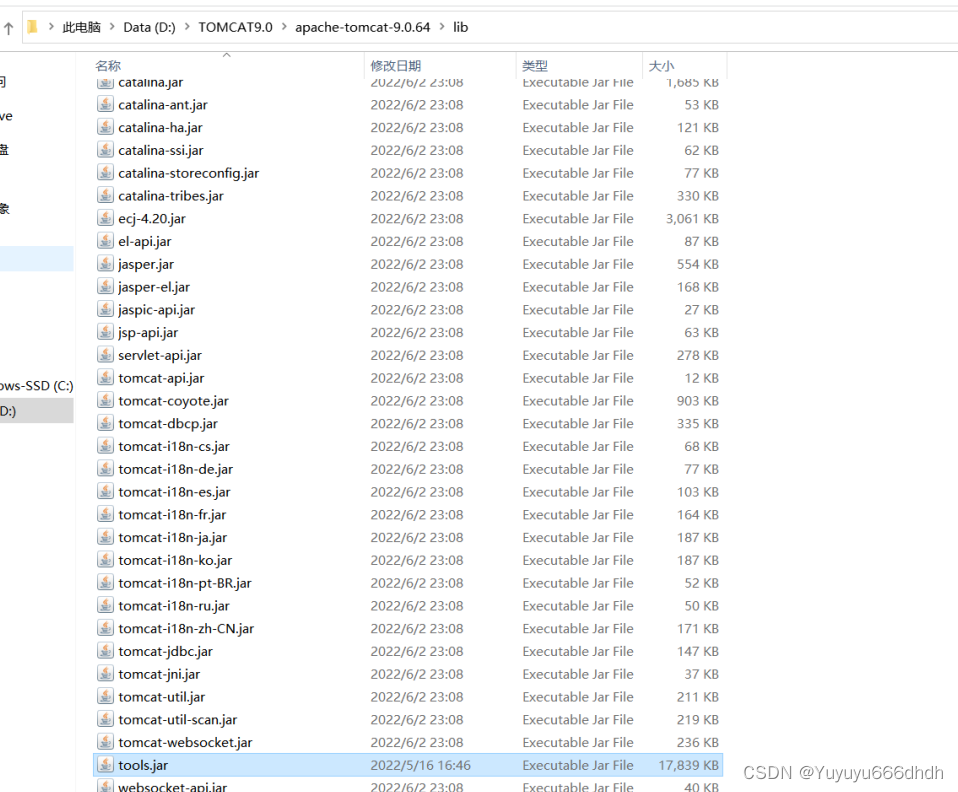The image size is (958, 792).
Task: Click Executable Jar File type of jasper.jar
Action: (578, 264)
